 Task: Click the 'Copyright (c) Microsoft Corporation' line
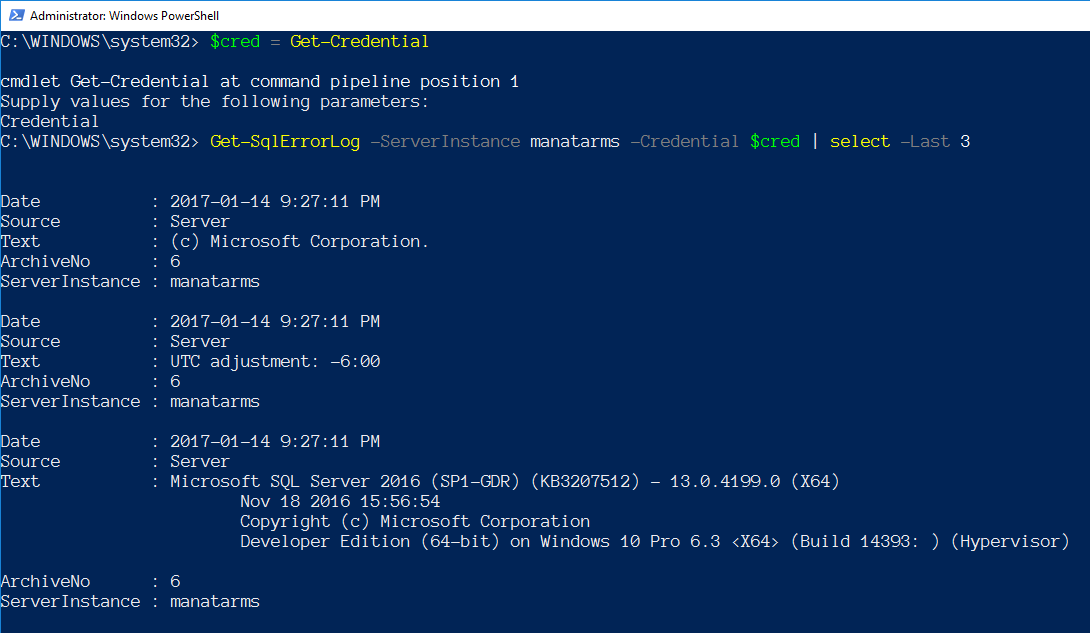tap(415, 522)
